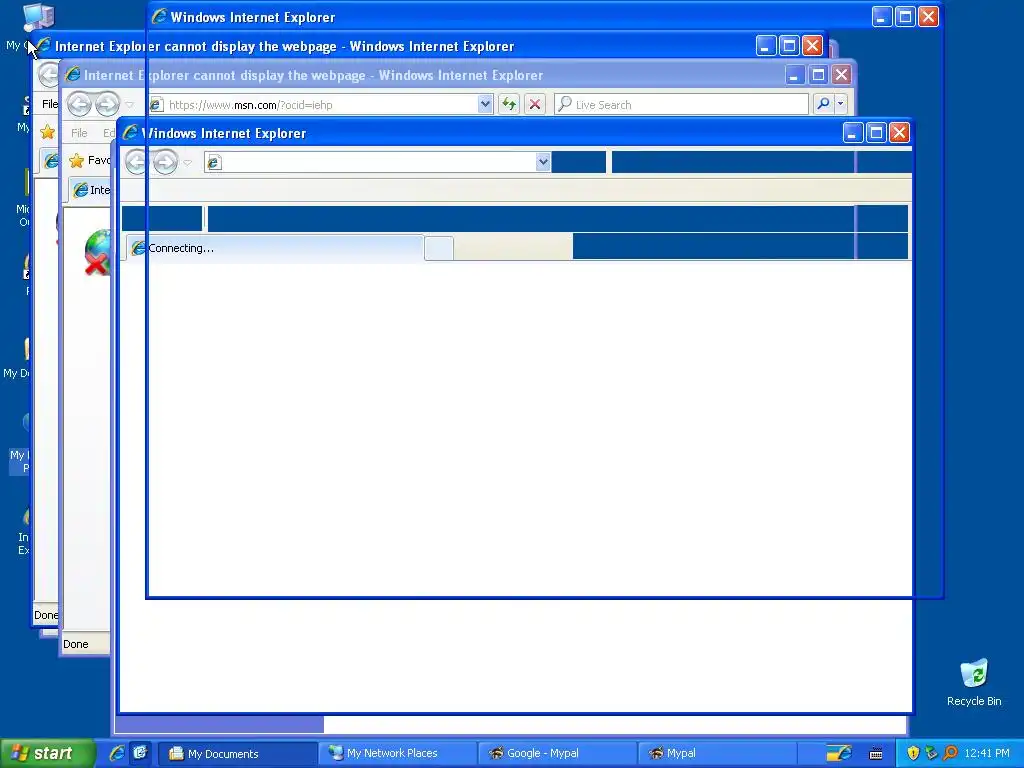Click the IE logo in front window title bar

[x=131, y=133]
